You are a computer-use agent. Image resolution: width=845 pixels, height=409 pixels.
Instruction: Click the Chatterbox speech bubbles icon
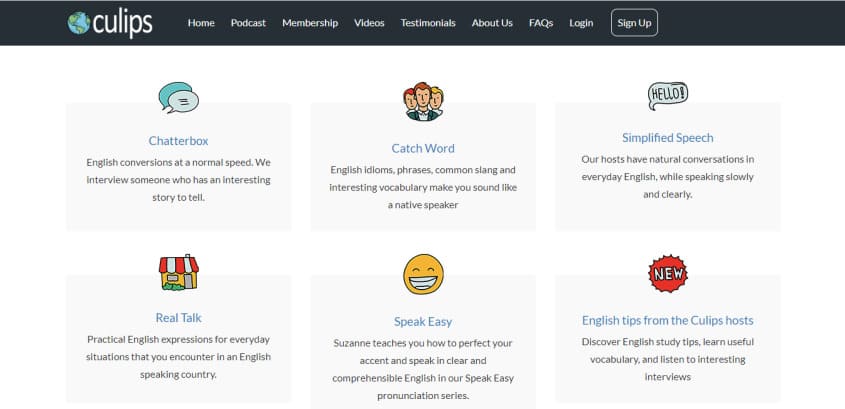(178, 98)
